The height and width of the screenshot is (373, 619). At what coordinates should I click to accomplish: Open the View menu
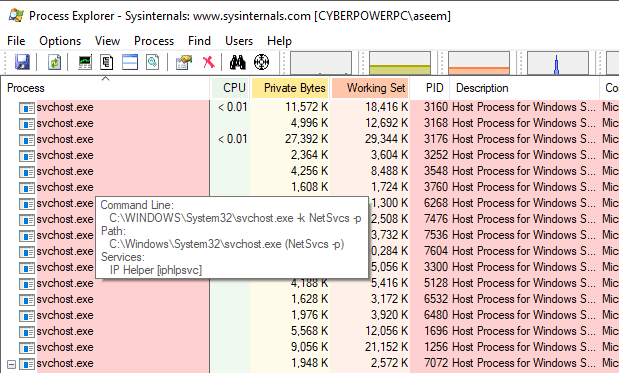pos(107,41)
